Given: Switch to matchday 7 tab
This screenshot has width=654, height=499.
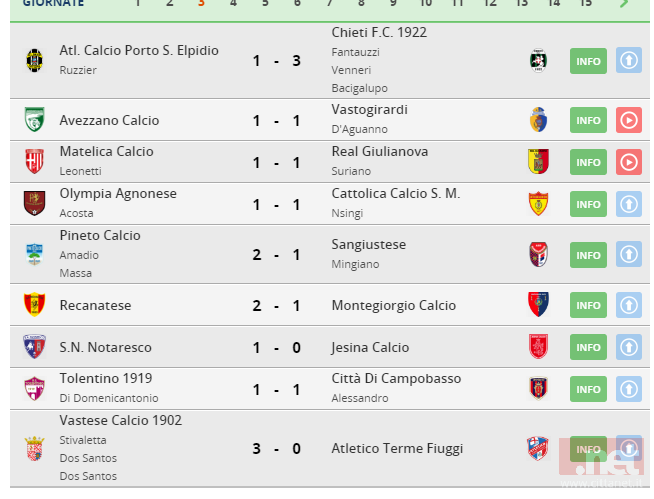Looking at the screenshot, I should tap(330, 3).
